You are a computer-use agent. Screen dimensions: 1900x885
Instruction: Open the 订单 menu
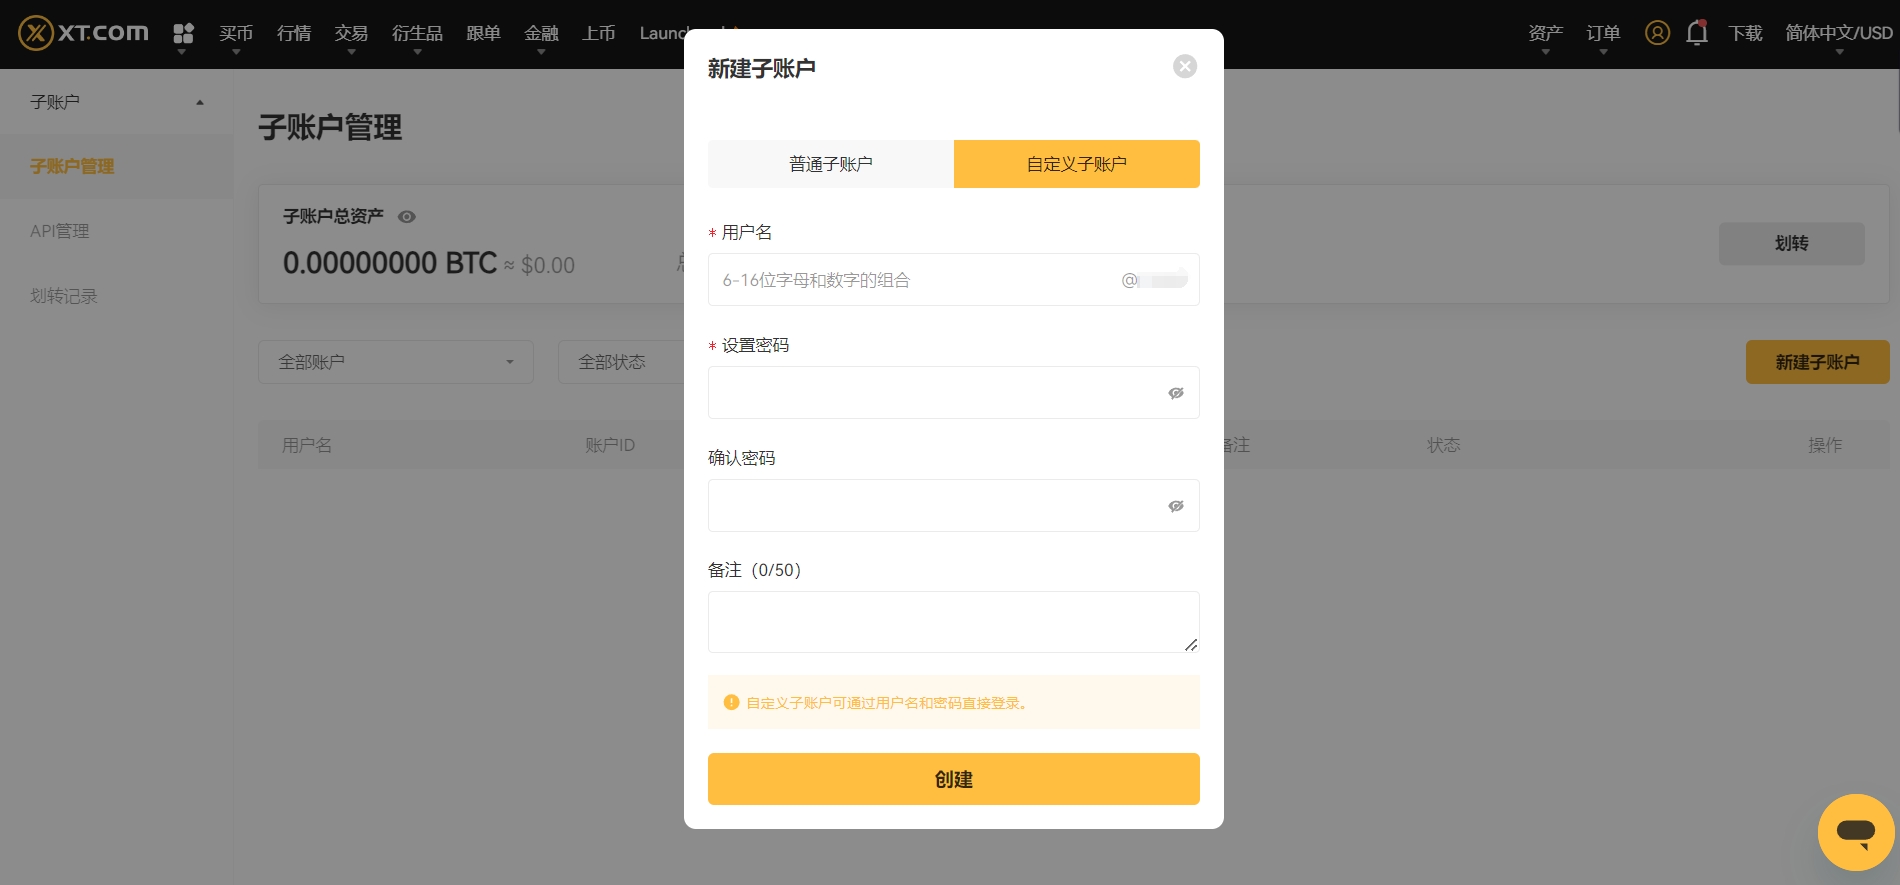(x=1603, y=34)
